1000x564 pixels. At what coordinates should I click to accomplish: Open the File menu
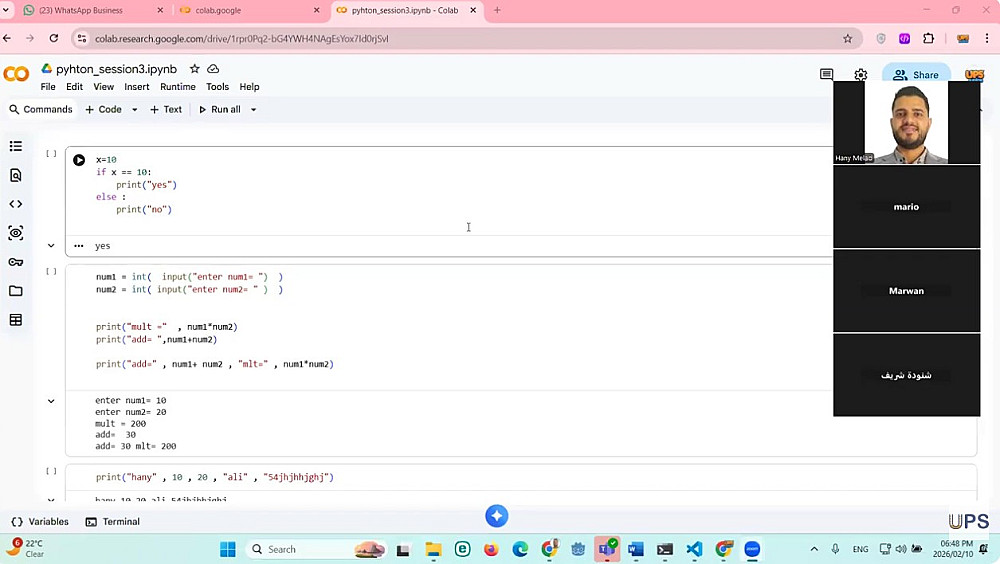coord(48,87)
